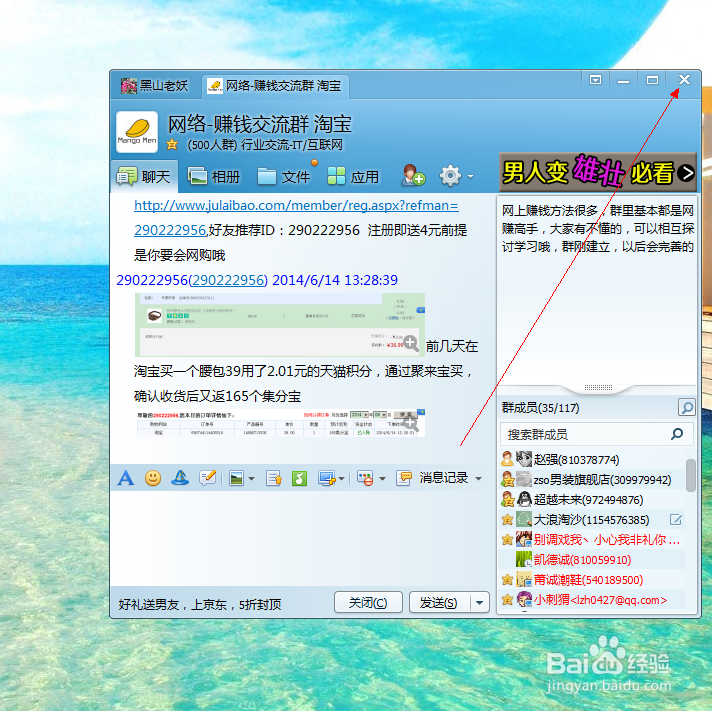Expand the screen capture dropdown arrow
This screenshot has height=711, width=712.
tap(341, 479)
